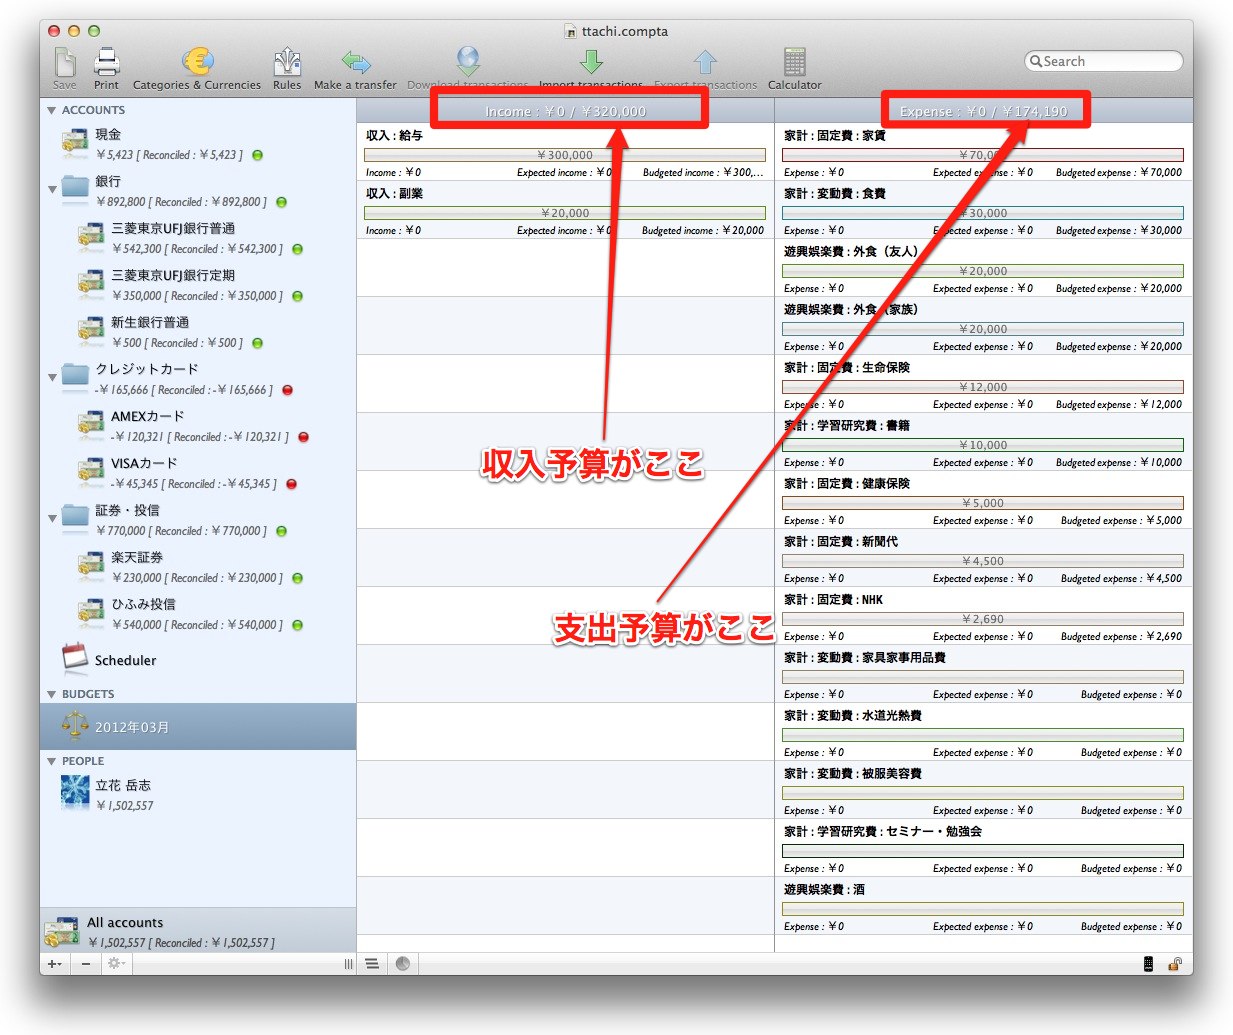Screen dimensions: 1233x1035
Task: Select All accounts at sidebar bottom
Action: (x=125, y=922)
